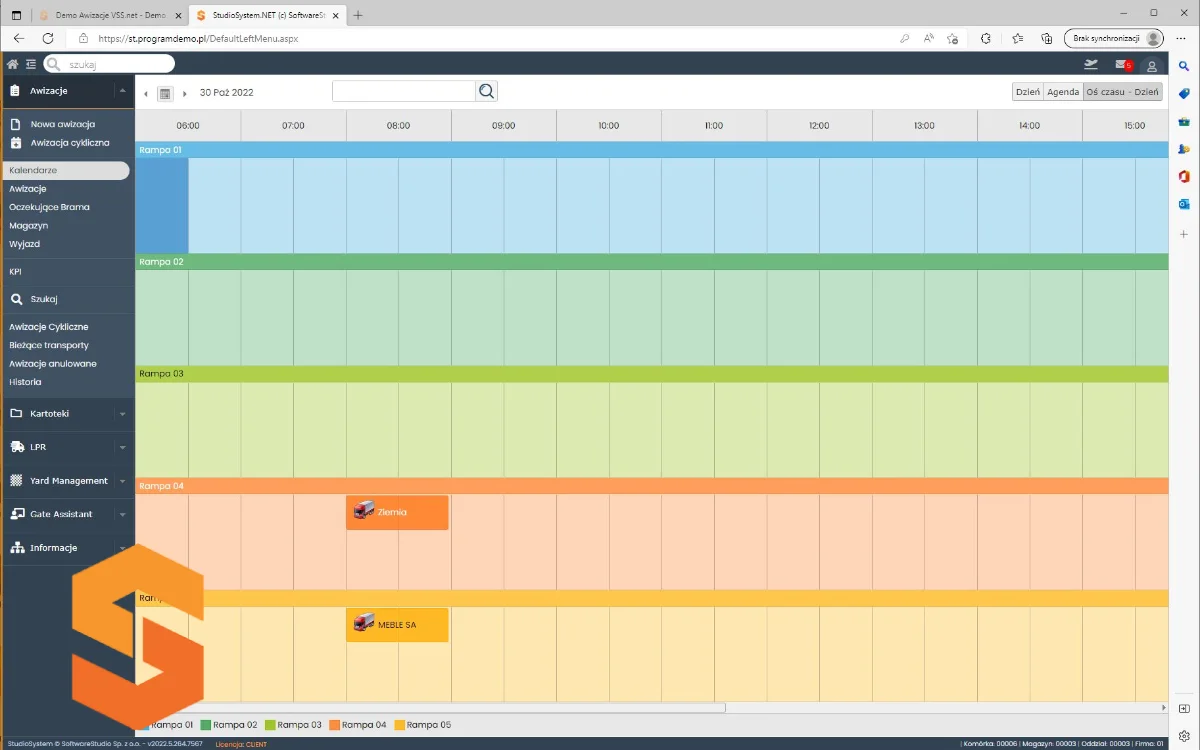Viewport: 1200px width, 750px height.
Task: Go to next day arrow
Action: [x=185, y=93]
